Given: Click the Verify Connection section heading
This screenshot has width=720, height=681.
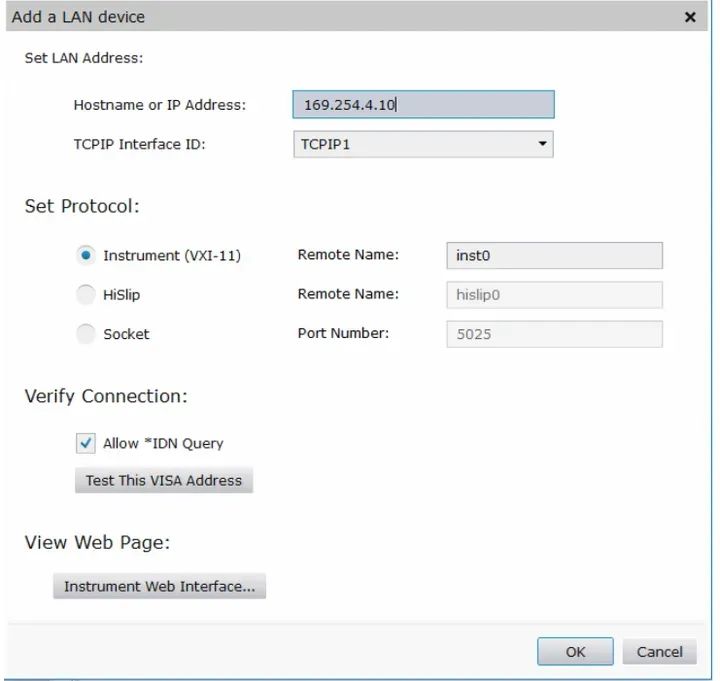Looking at the screenshot, I should [106, 396].
